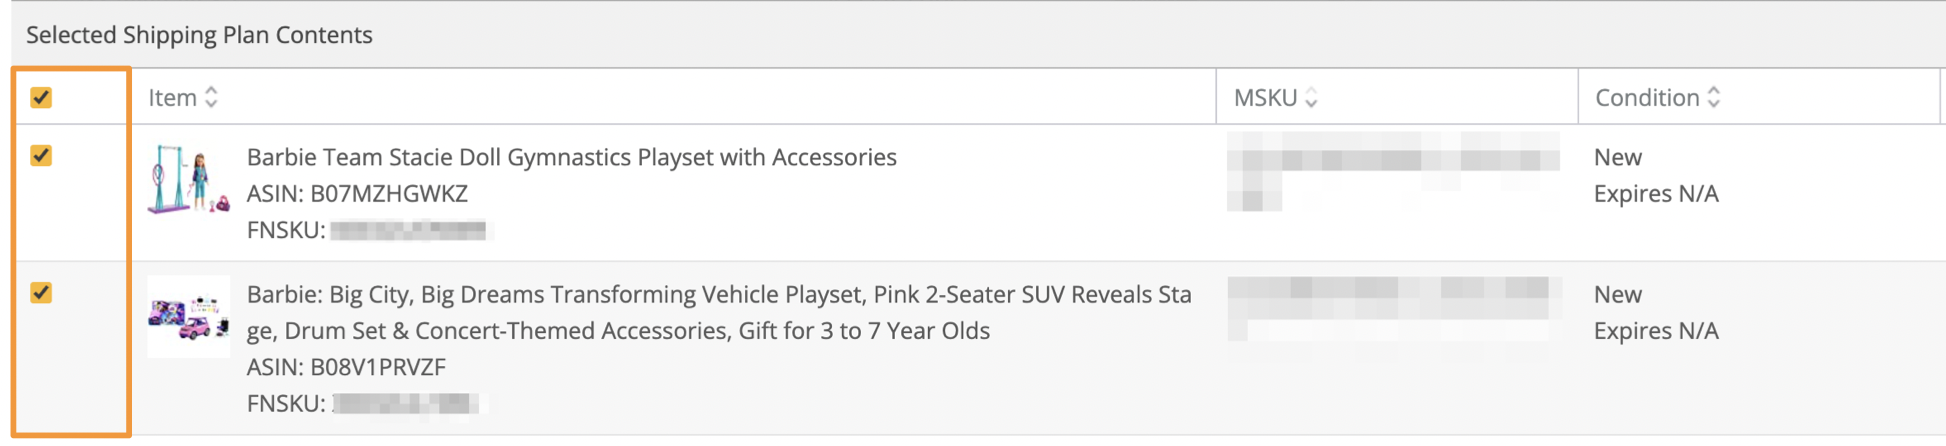Uncheck the Barbie Big City Big Dreams row
The image size is (1946, 446).
[x=41, y=293]
